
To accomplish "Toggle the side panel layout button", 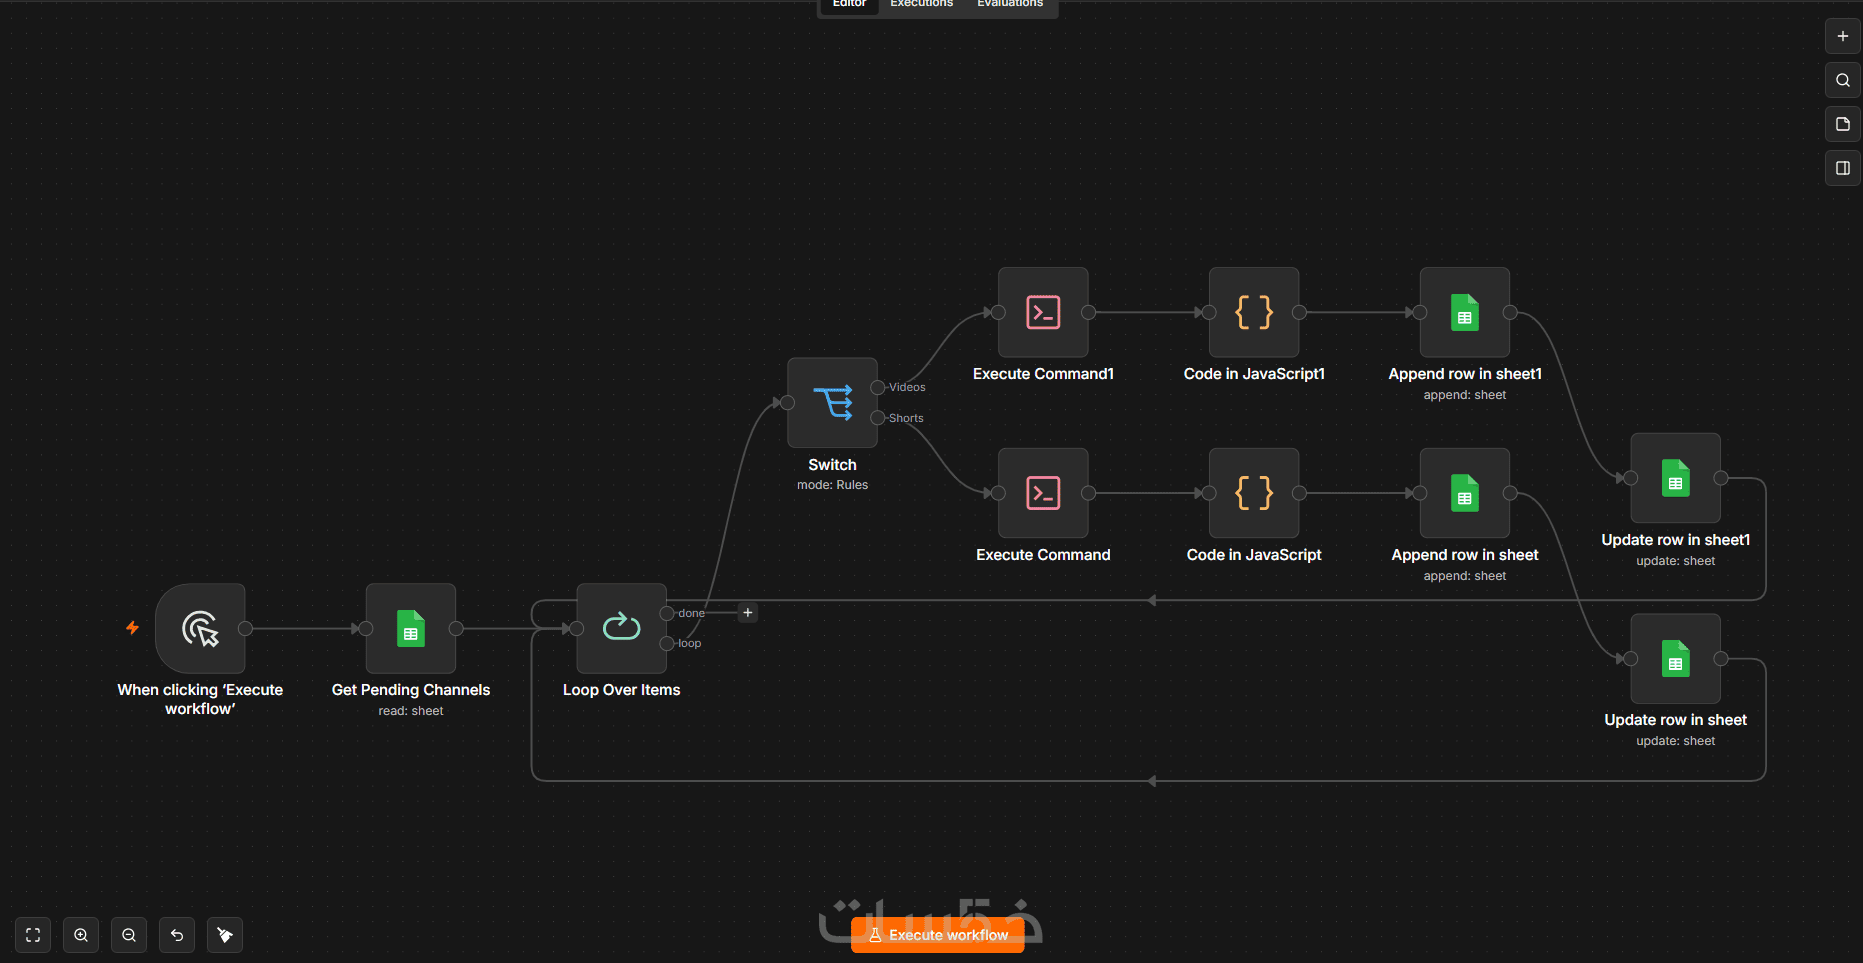I will pyautogui.click(x=1843, y=168).
